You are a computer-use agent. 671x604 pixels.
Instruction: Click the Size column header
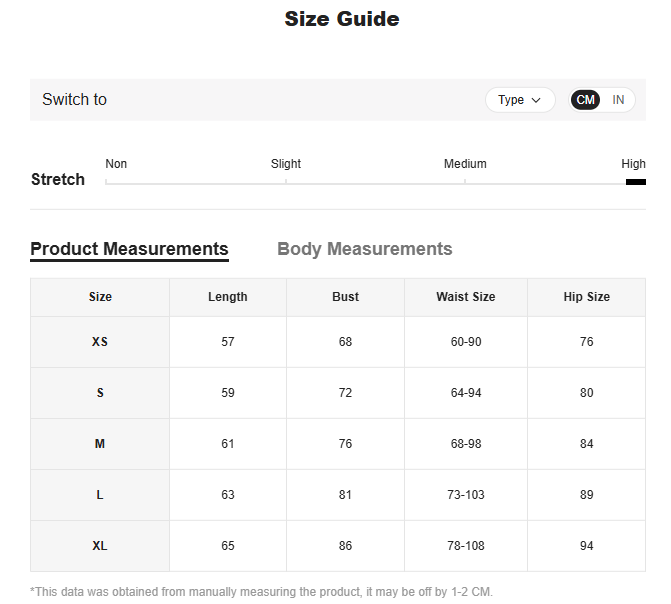[100, 297]
